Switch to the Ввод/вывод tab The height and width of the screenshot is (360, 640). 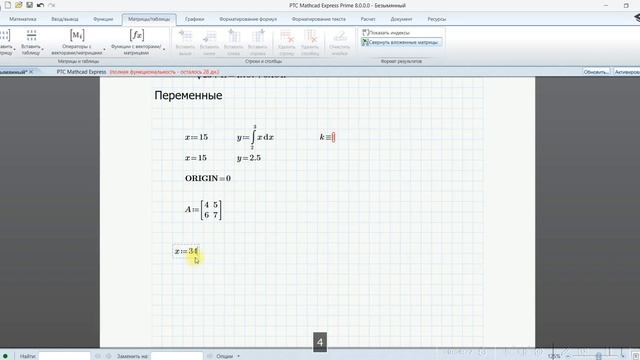pyautogui.click(x=65, y=19)
